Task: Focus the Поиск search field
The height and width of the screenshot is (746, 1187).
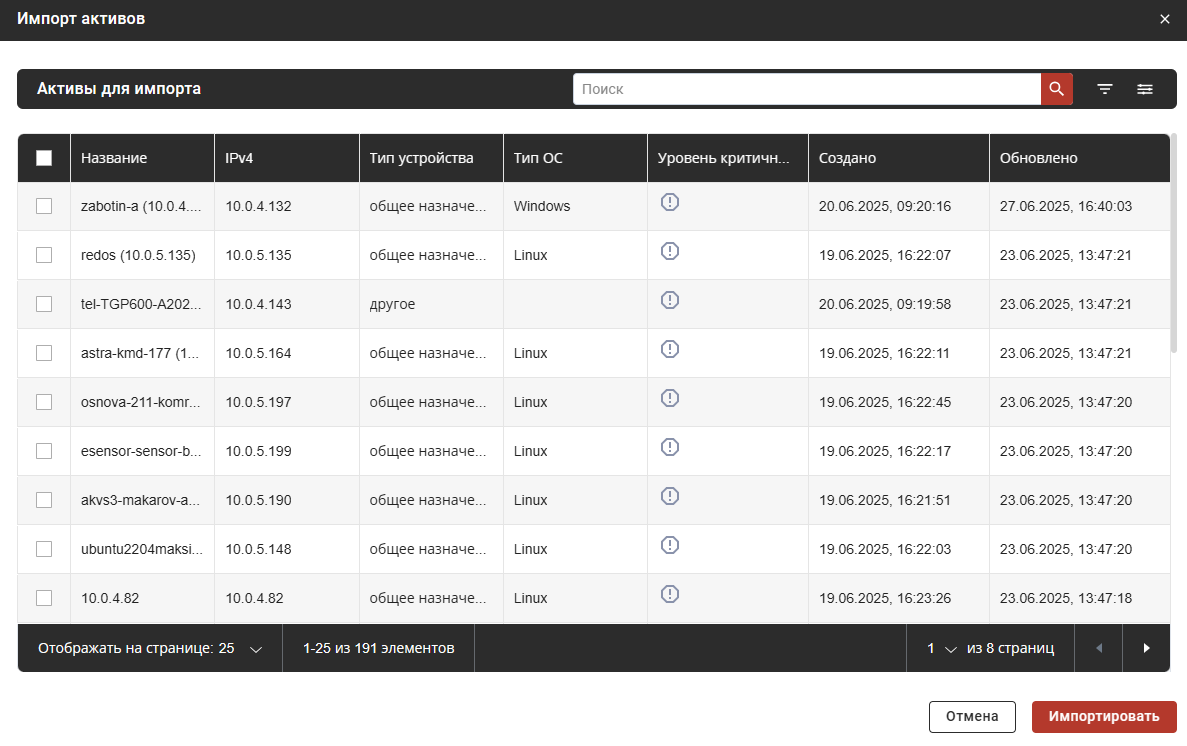Action: tap(807, 89)
